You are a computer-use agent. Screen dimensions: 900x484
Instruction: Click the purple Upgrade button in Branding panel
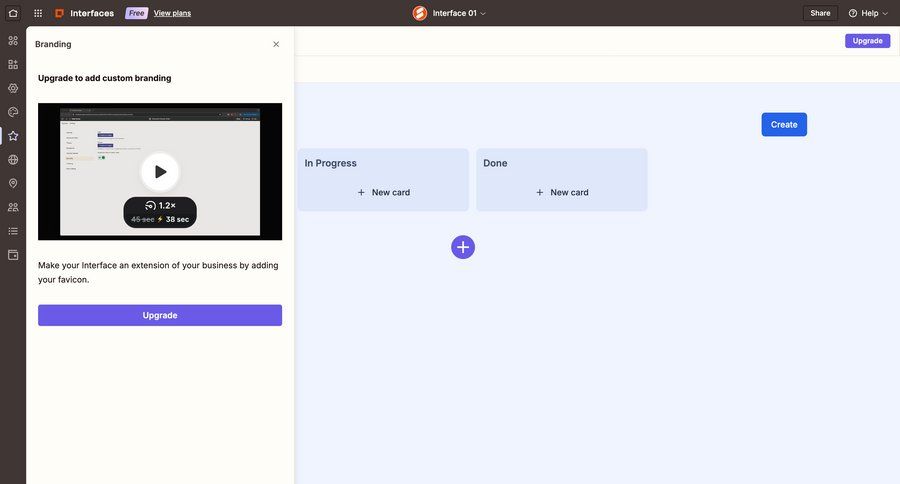160,315
